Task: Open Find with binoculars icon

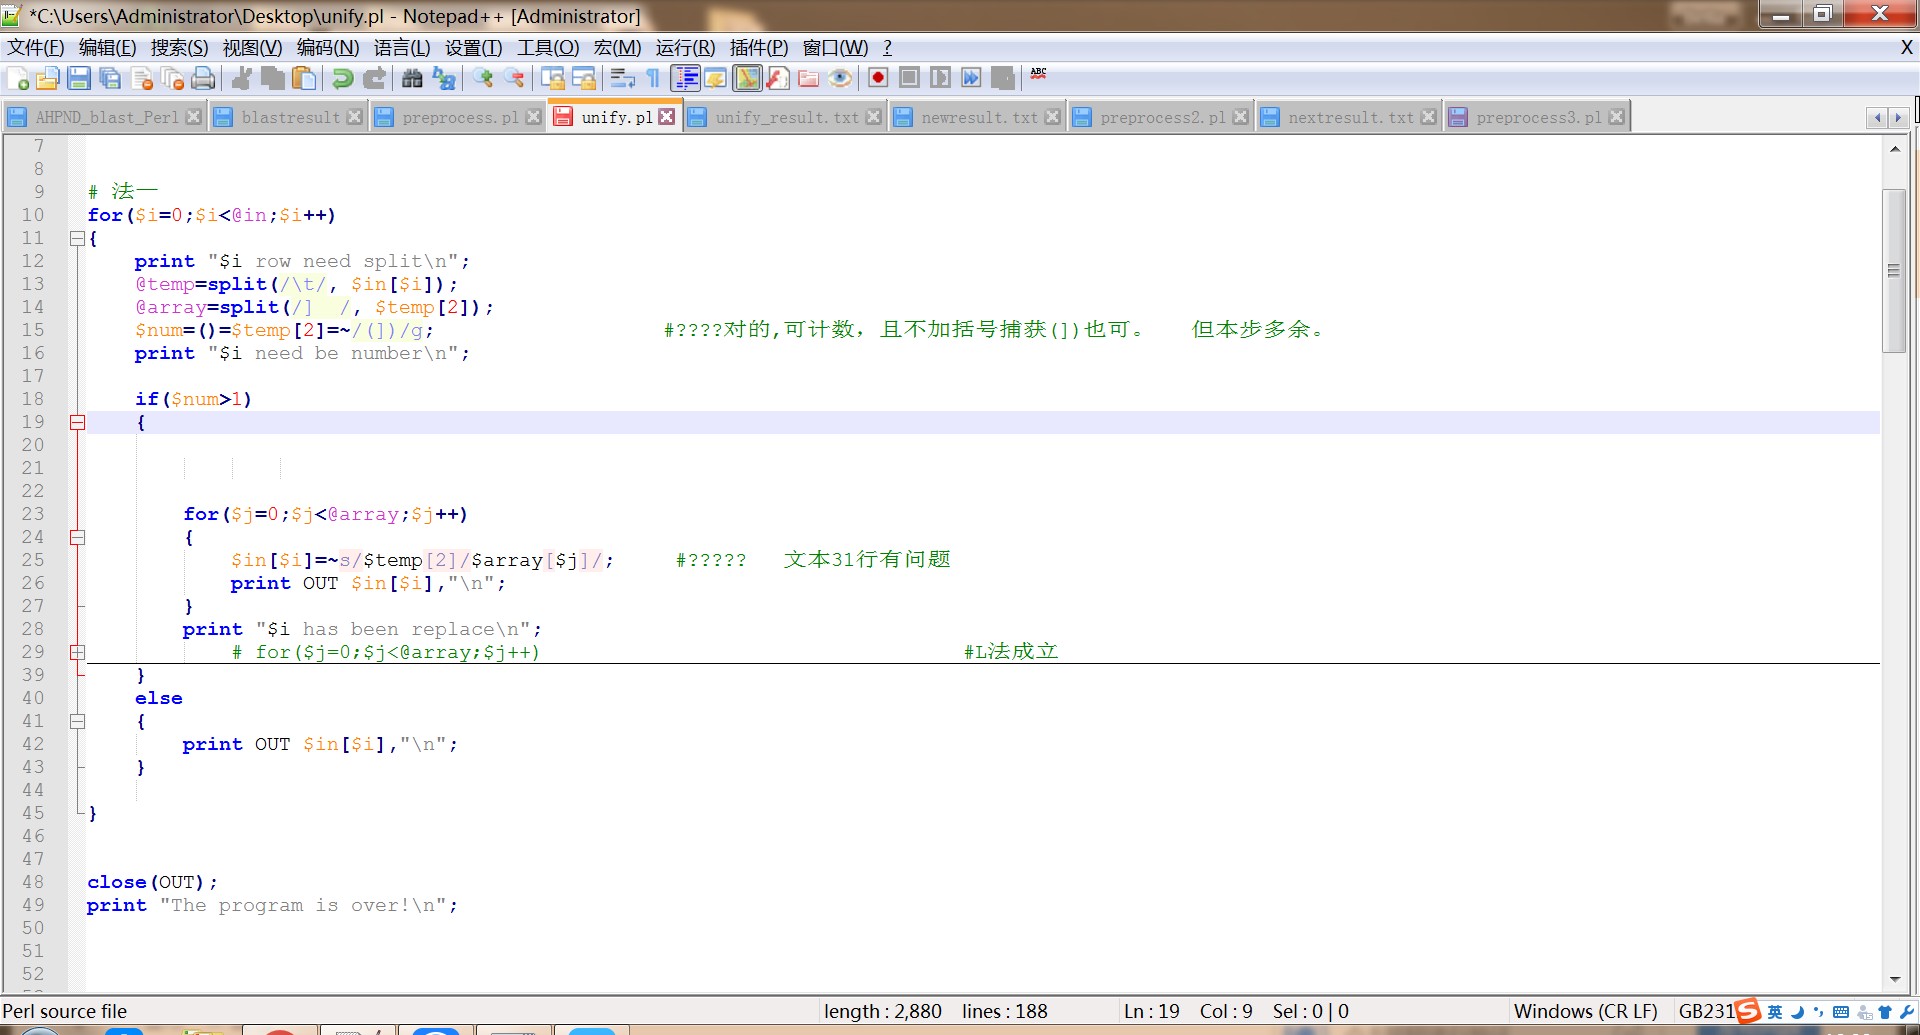Action: coord(412,78)
